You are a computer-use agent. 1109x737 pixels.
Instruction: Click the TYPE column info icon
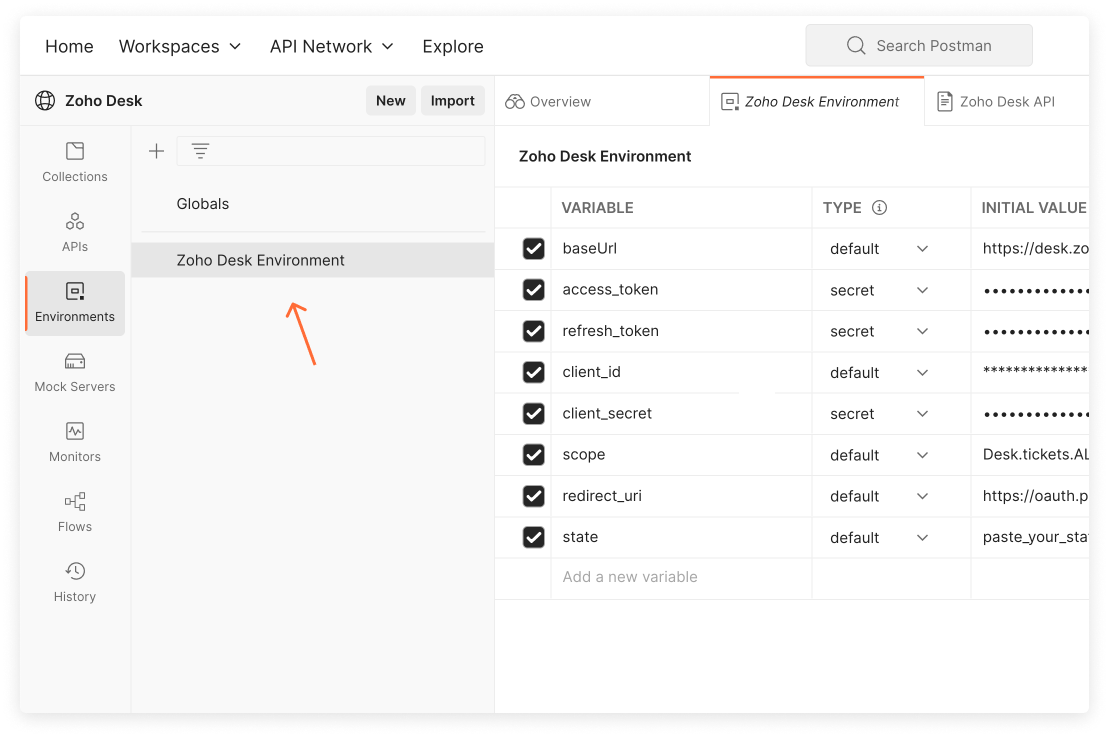(x=879, y=207)
